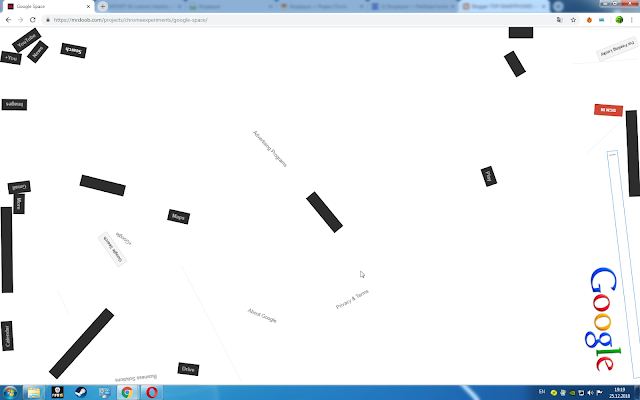Click the floating YouTube tile

tap(27, 40)
